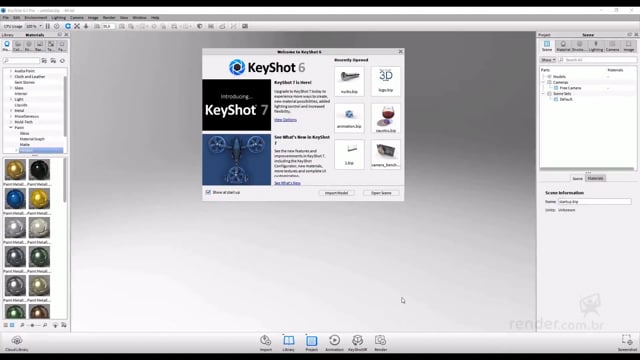
Task: Expand the Cloth and Leather category
Action: pyautogui.click(x=11, y=77)
